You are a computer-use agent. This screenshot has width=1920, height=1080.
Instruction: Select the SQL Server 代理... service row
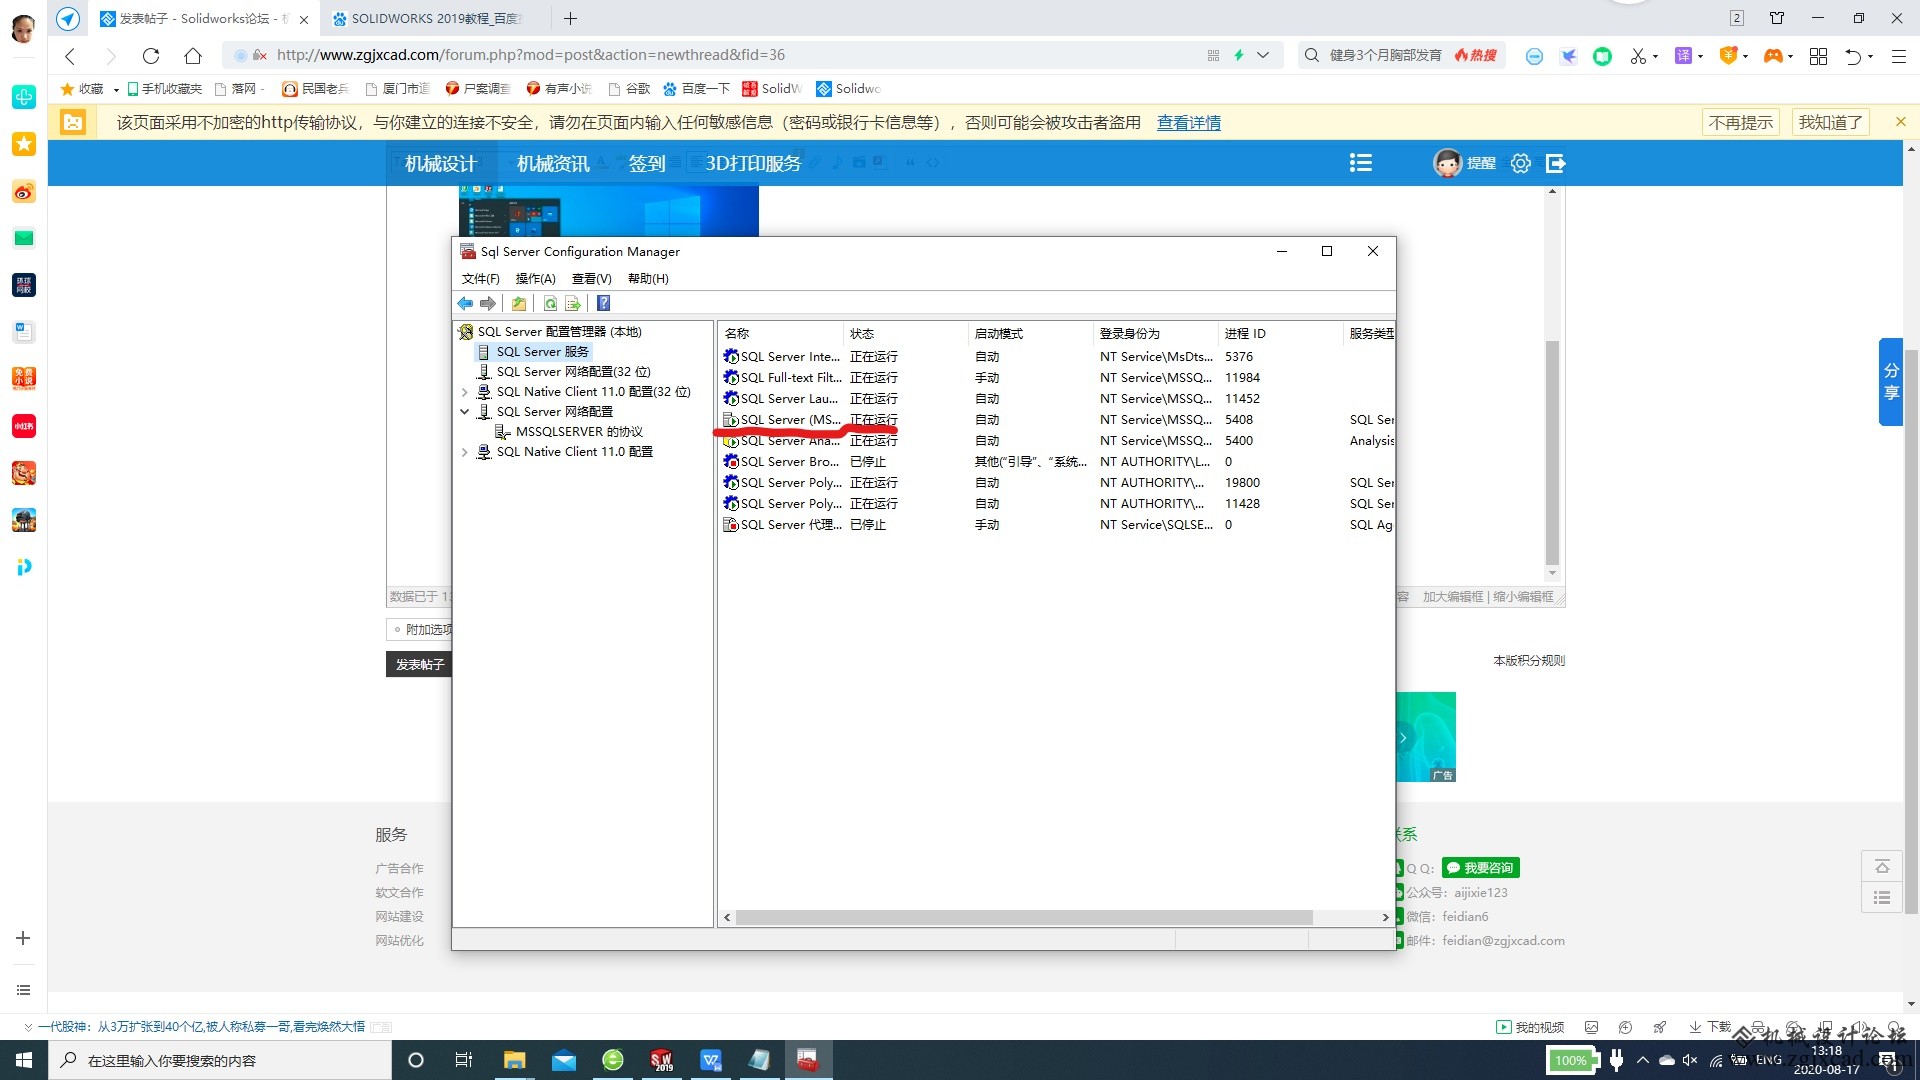coord(1055,525)
